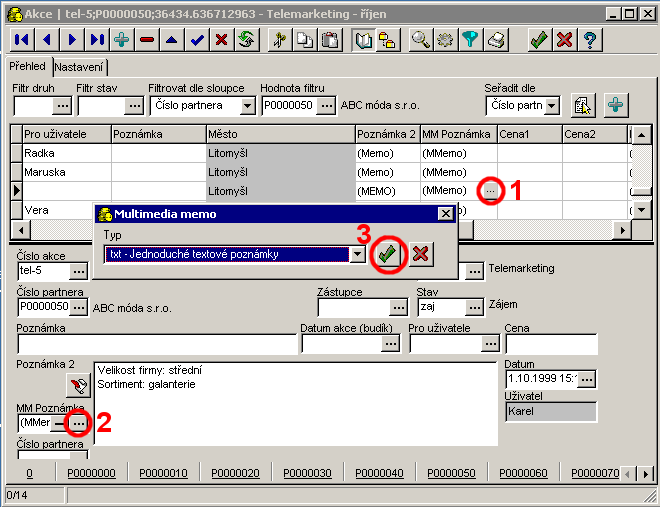Jump to last record in toolbar
The height and width of the screenshot is (507, 660).
pyautogui.click(x=96, y=40)
